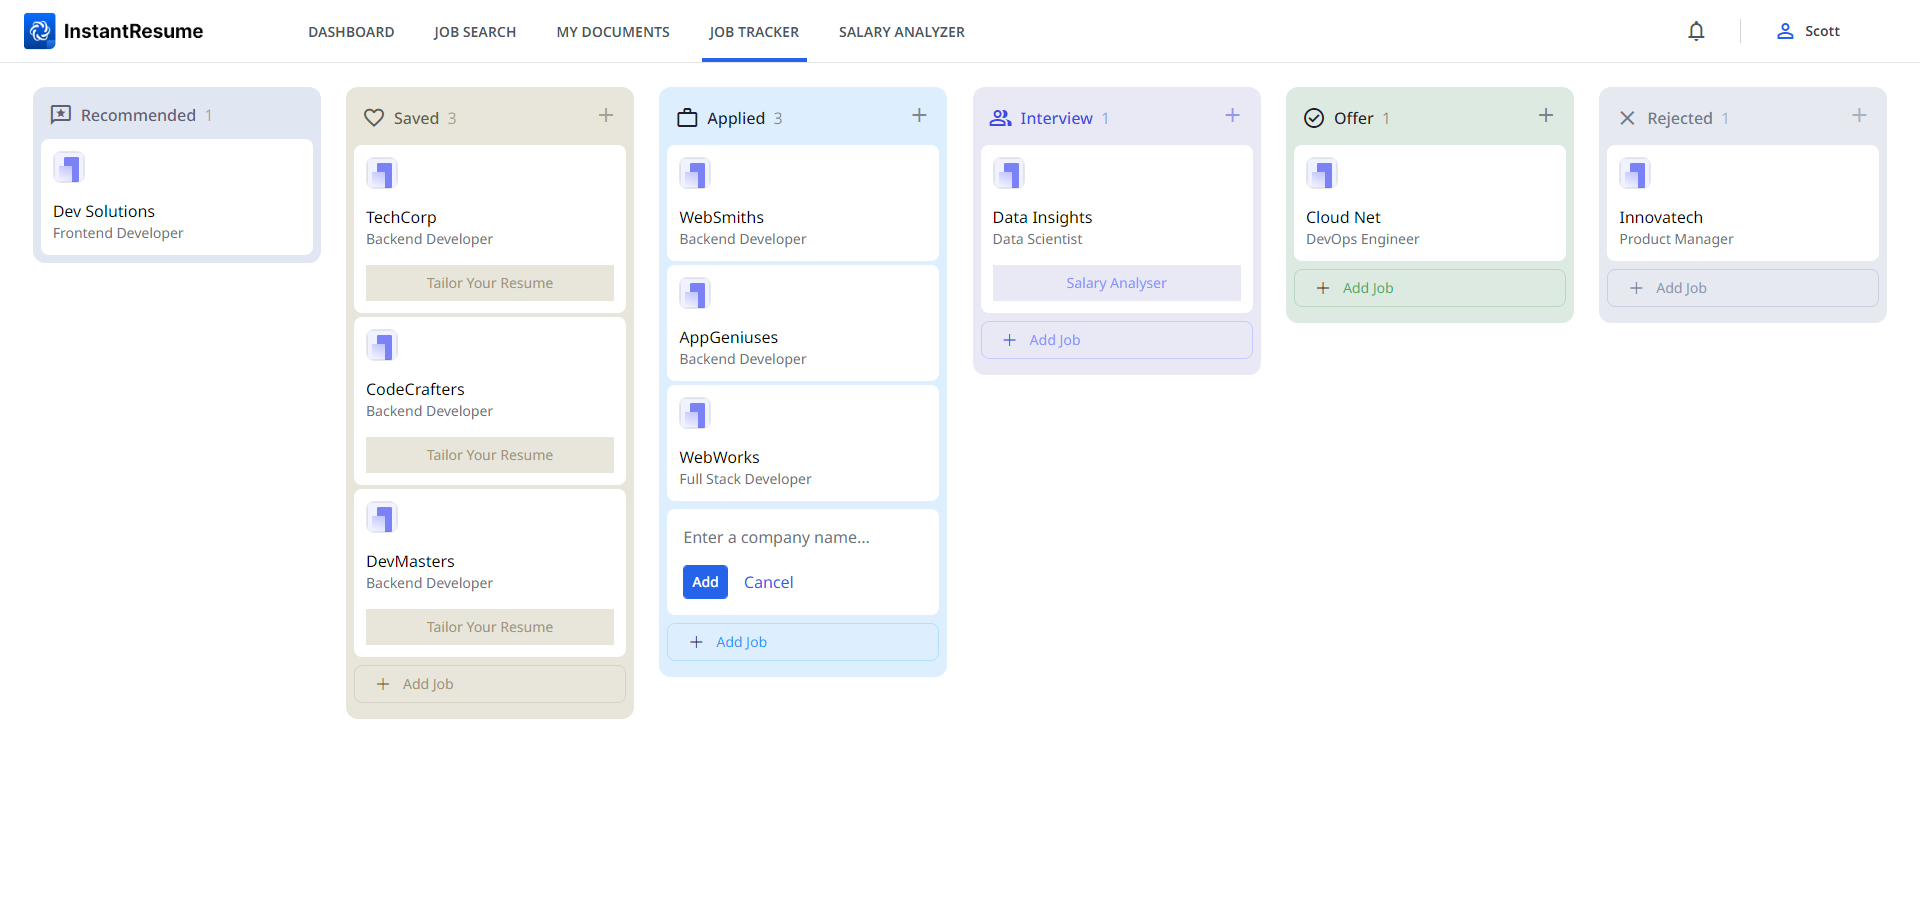
Task: Click the Offer column checkmark icon
Action: click(x=1314, y=118)
